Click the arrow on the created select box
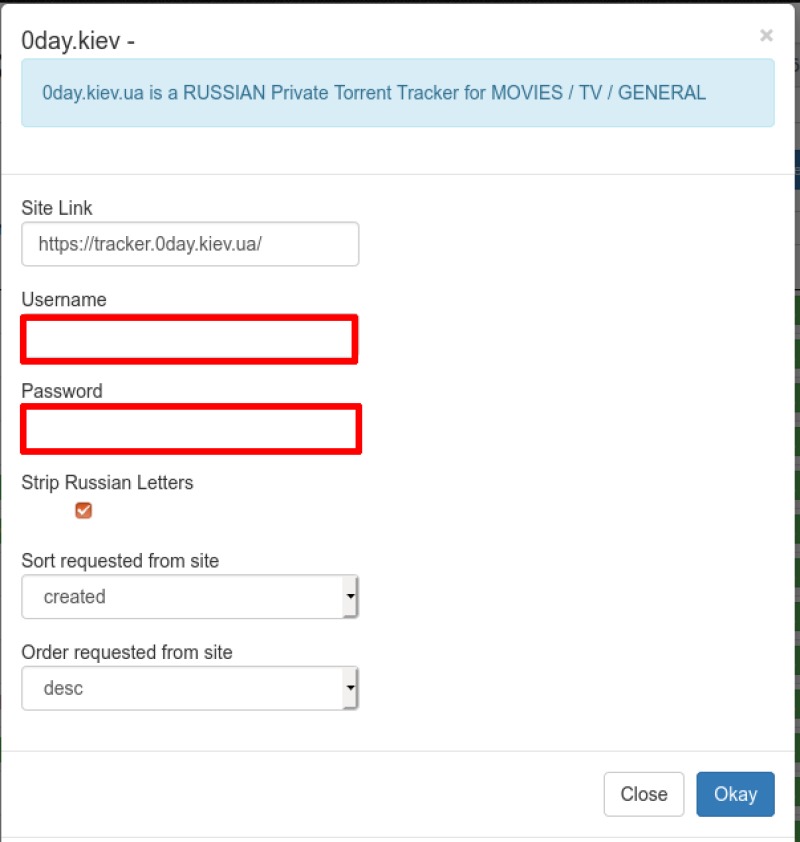Screen dimensions: 800x842 [351, 597]
